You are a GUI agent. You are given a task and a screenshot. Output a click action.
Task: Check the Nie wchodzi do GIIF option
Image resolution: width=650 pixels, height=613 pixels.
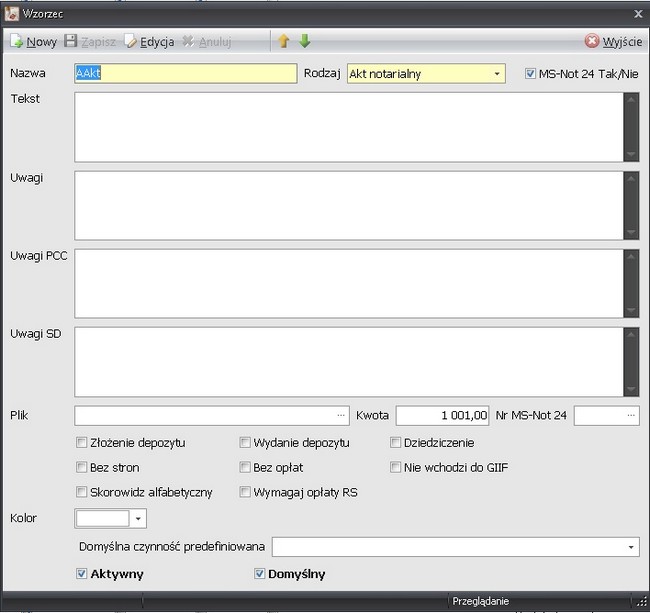click(x=396, y=467)
